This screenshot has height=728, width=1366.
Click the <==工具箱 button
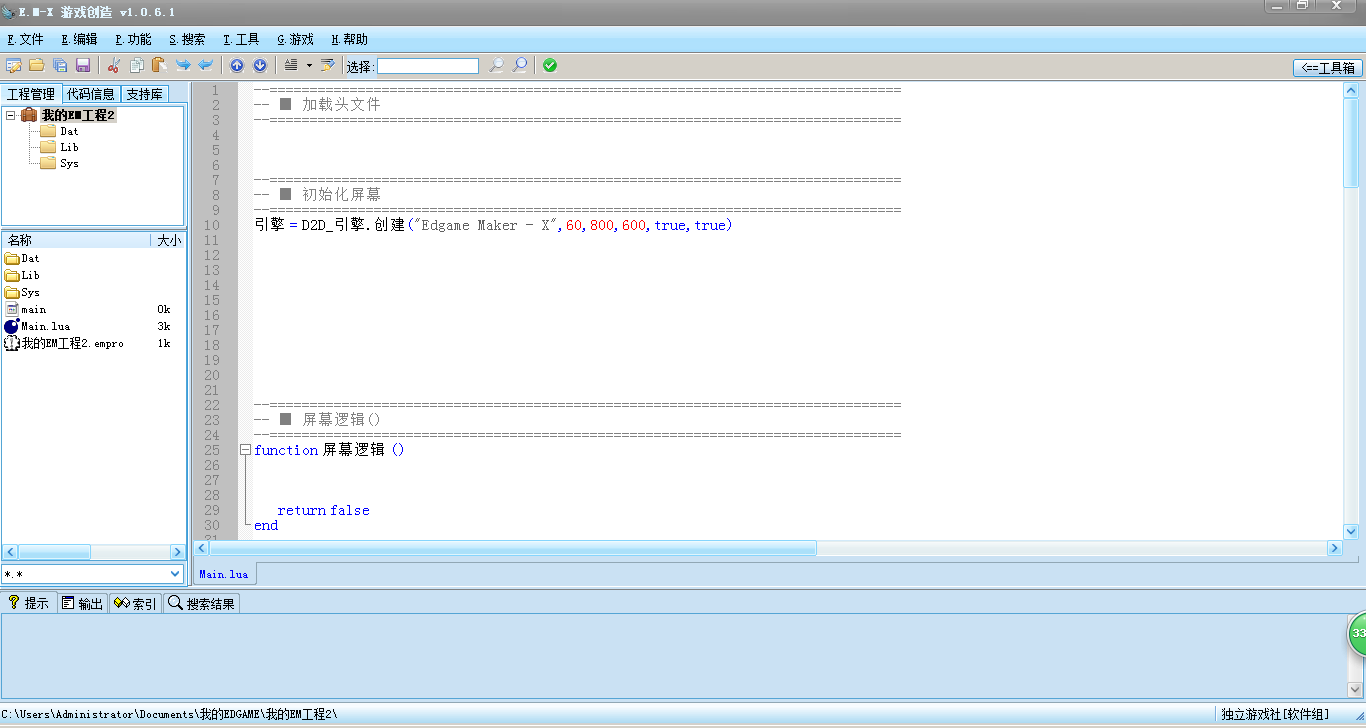pyautogui.click(x=1328, y=68)
